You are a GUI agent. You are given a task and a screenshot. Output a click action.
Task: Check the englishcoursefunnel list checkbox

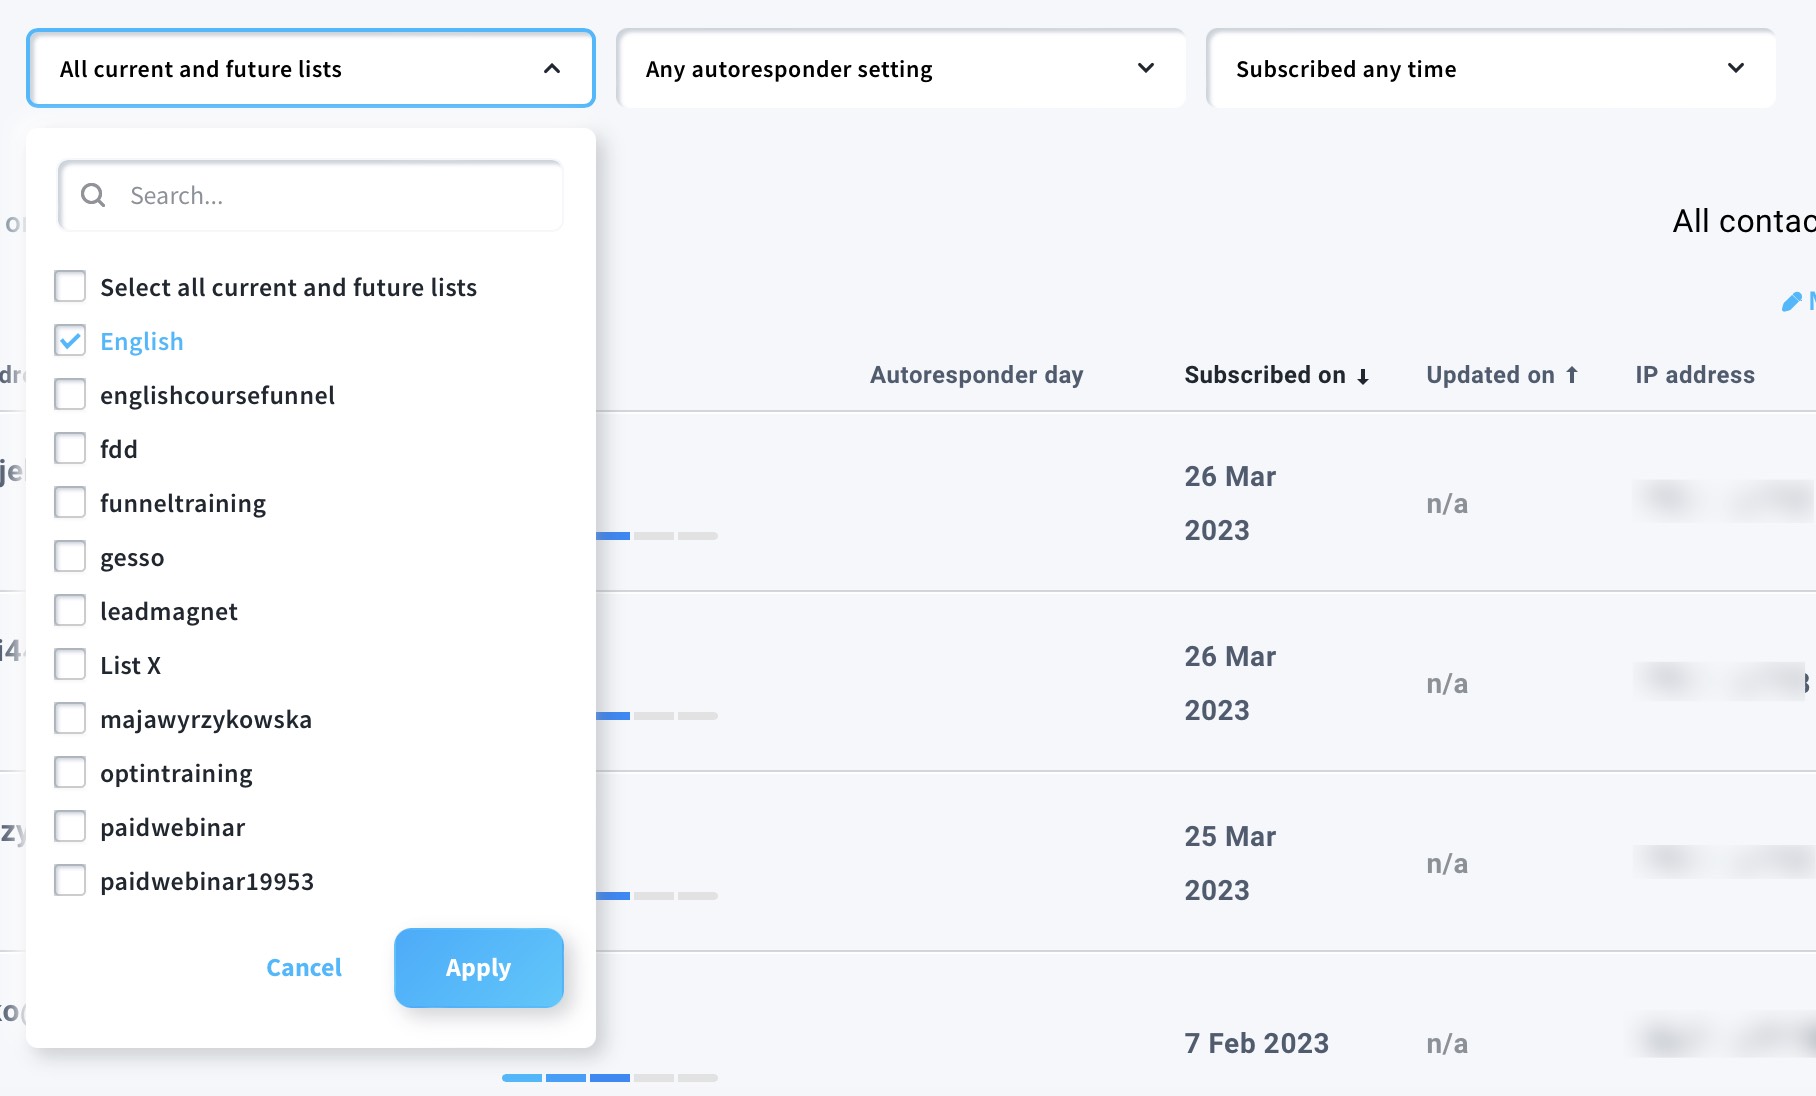[x=70, y=395]
